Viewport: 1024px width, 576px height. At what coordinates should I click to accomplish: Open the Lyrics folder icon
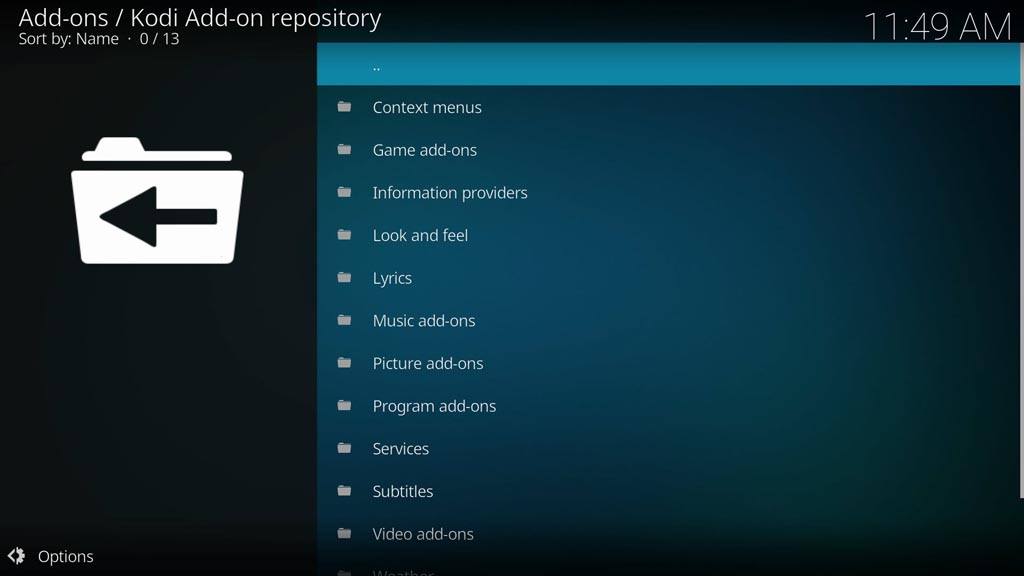pyautogui.click(x=344, y=278)
